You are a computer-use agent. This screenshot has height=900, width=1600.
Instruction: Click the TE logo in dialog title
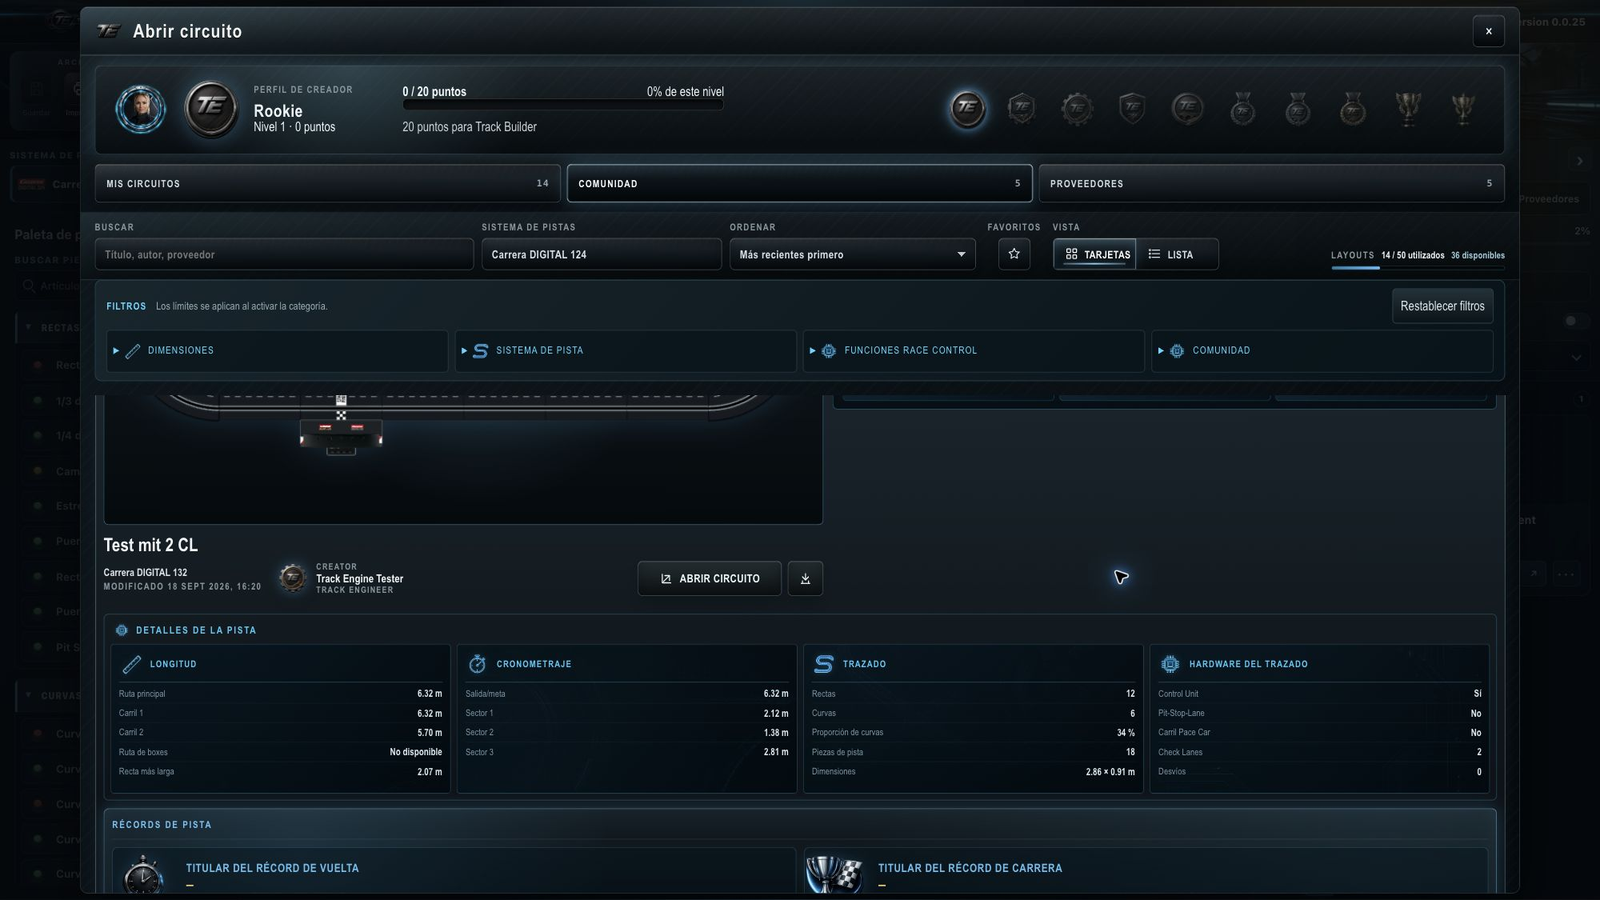109,31
